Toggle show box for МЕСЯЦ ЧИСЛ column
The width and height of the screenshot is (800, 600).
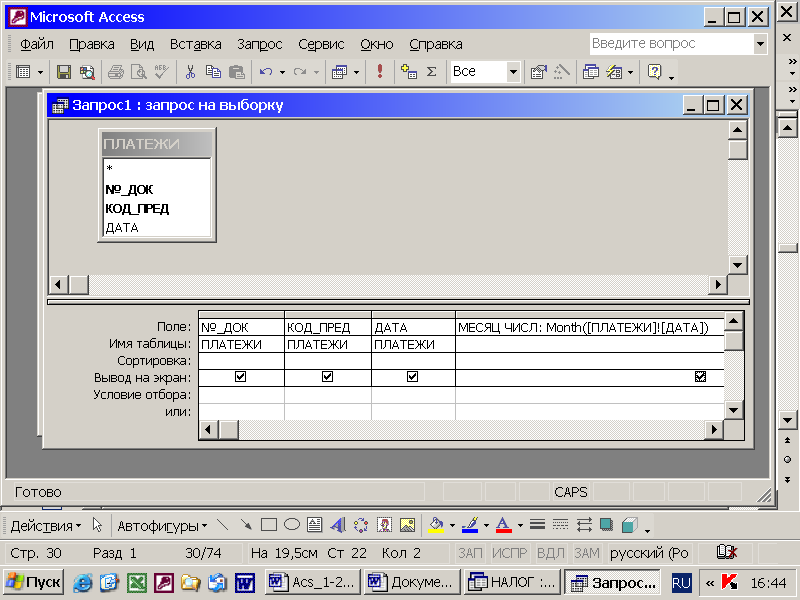point(701,377)
